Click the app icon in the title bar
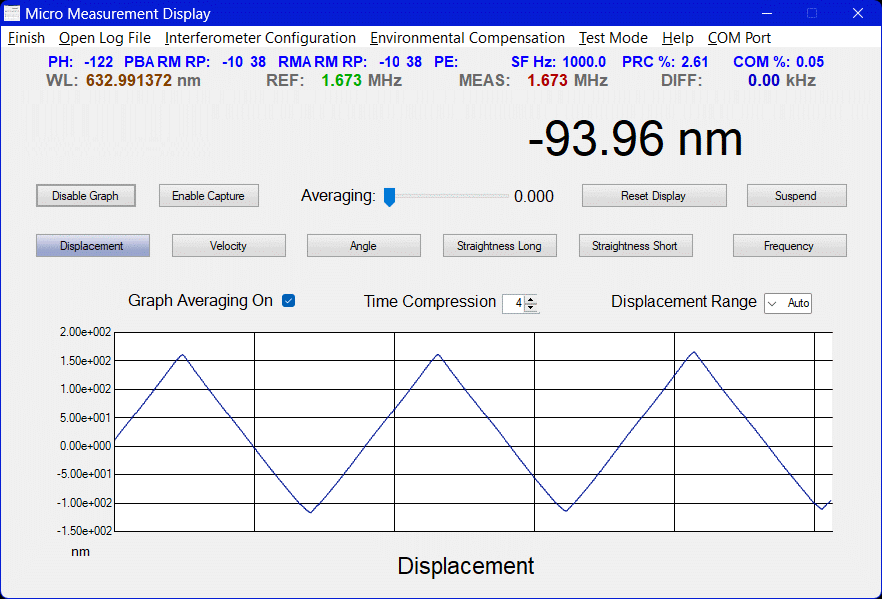 point(13,13)
